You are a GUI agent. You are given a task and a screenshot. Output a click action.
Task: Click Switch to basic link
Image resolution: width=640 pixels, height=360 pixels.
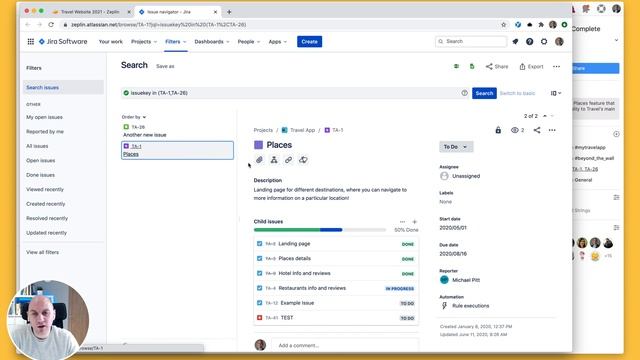coord(517,93)
